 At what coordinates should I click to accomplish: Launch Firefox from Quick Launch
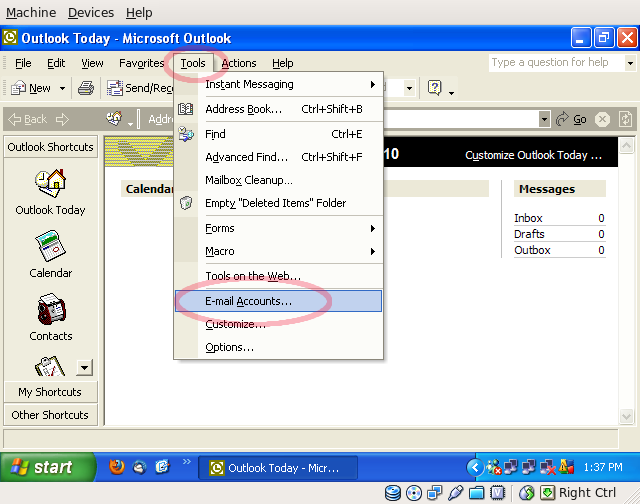tap(117, 467)
